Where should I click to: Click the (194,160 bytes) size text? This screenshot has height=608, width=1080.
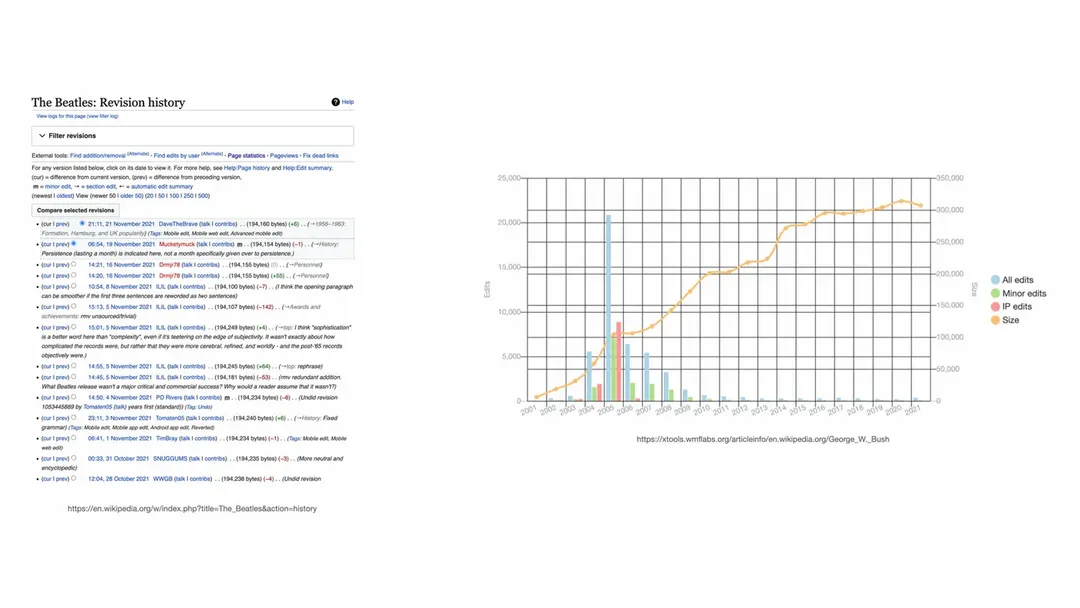pos(267,224)
